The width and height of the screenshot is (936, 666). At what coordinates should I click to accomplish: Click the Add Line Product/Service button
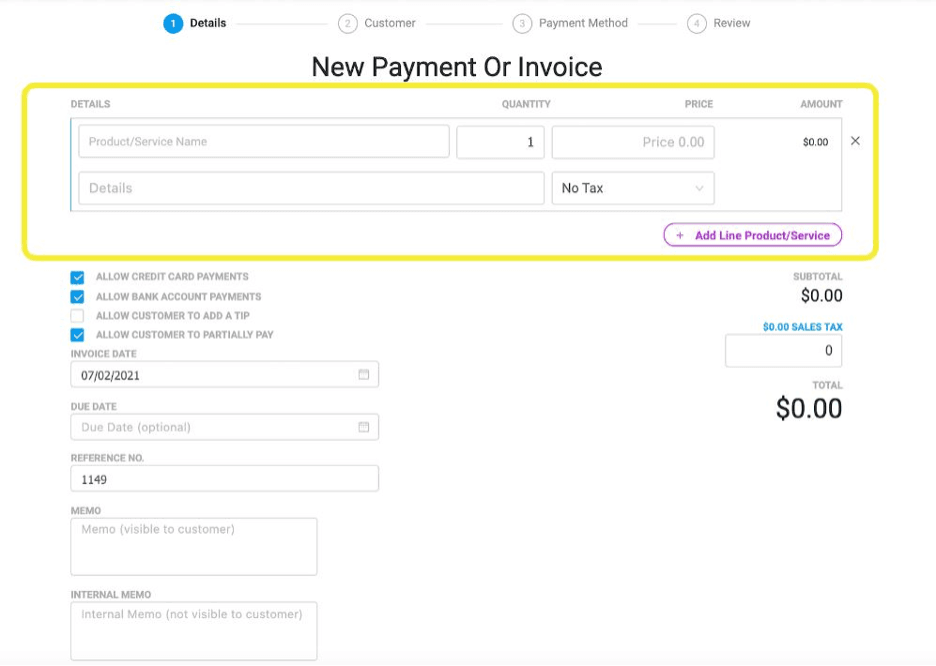pyautogui.click(x=752, y=234)
